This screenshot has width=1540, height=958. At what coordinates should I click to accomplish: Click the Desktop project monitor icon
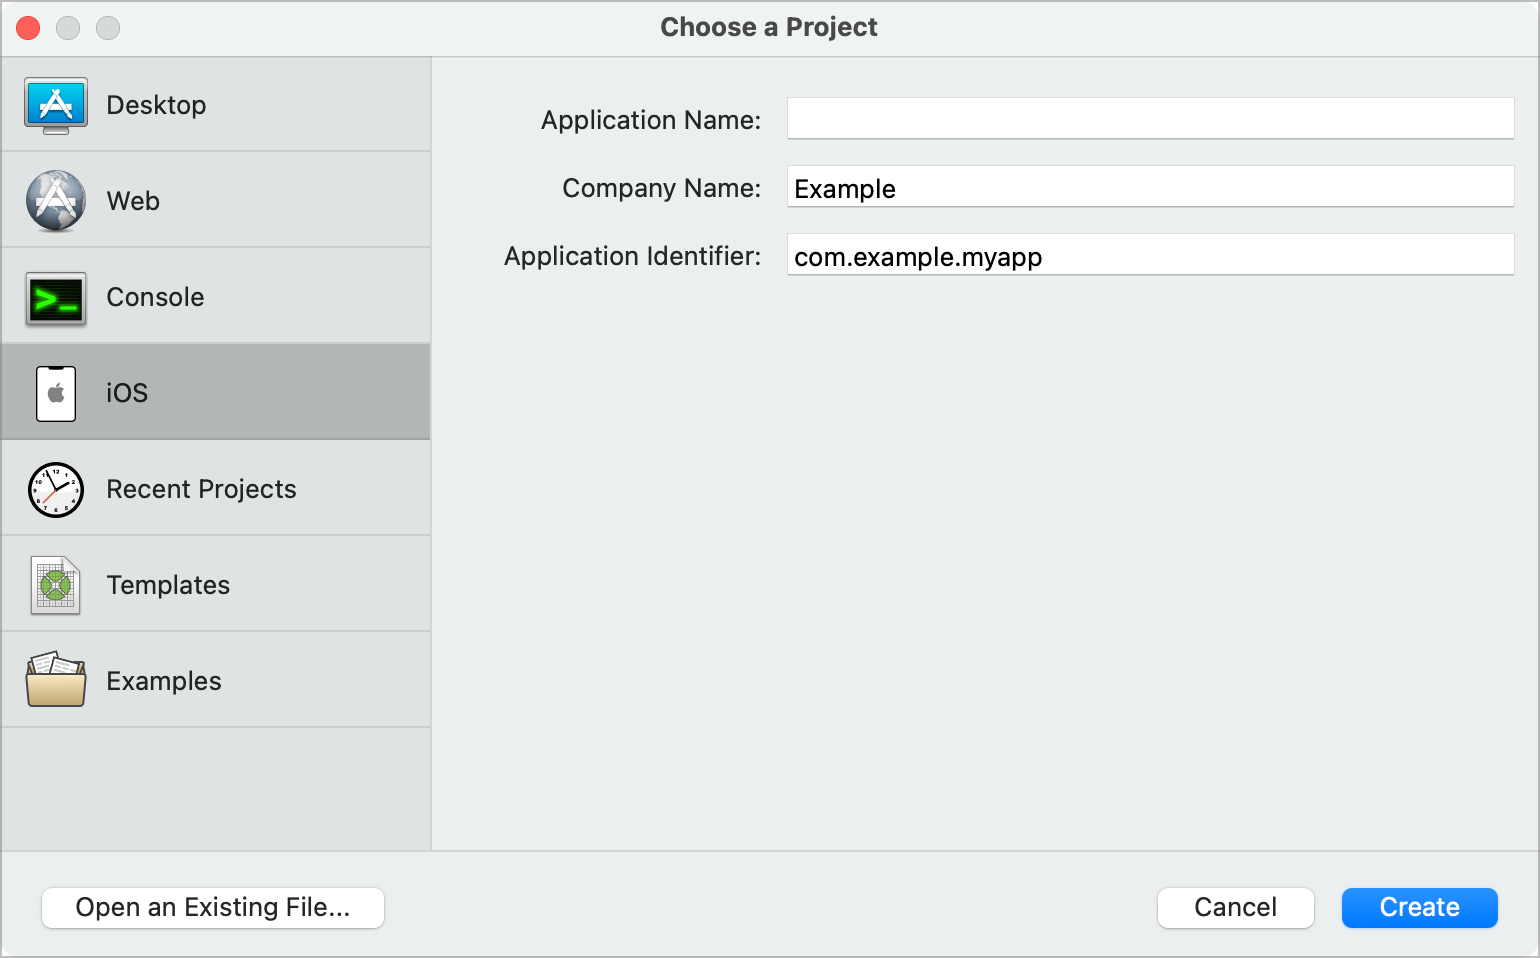(x=56, y=105)
